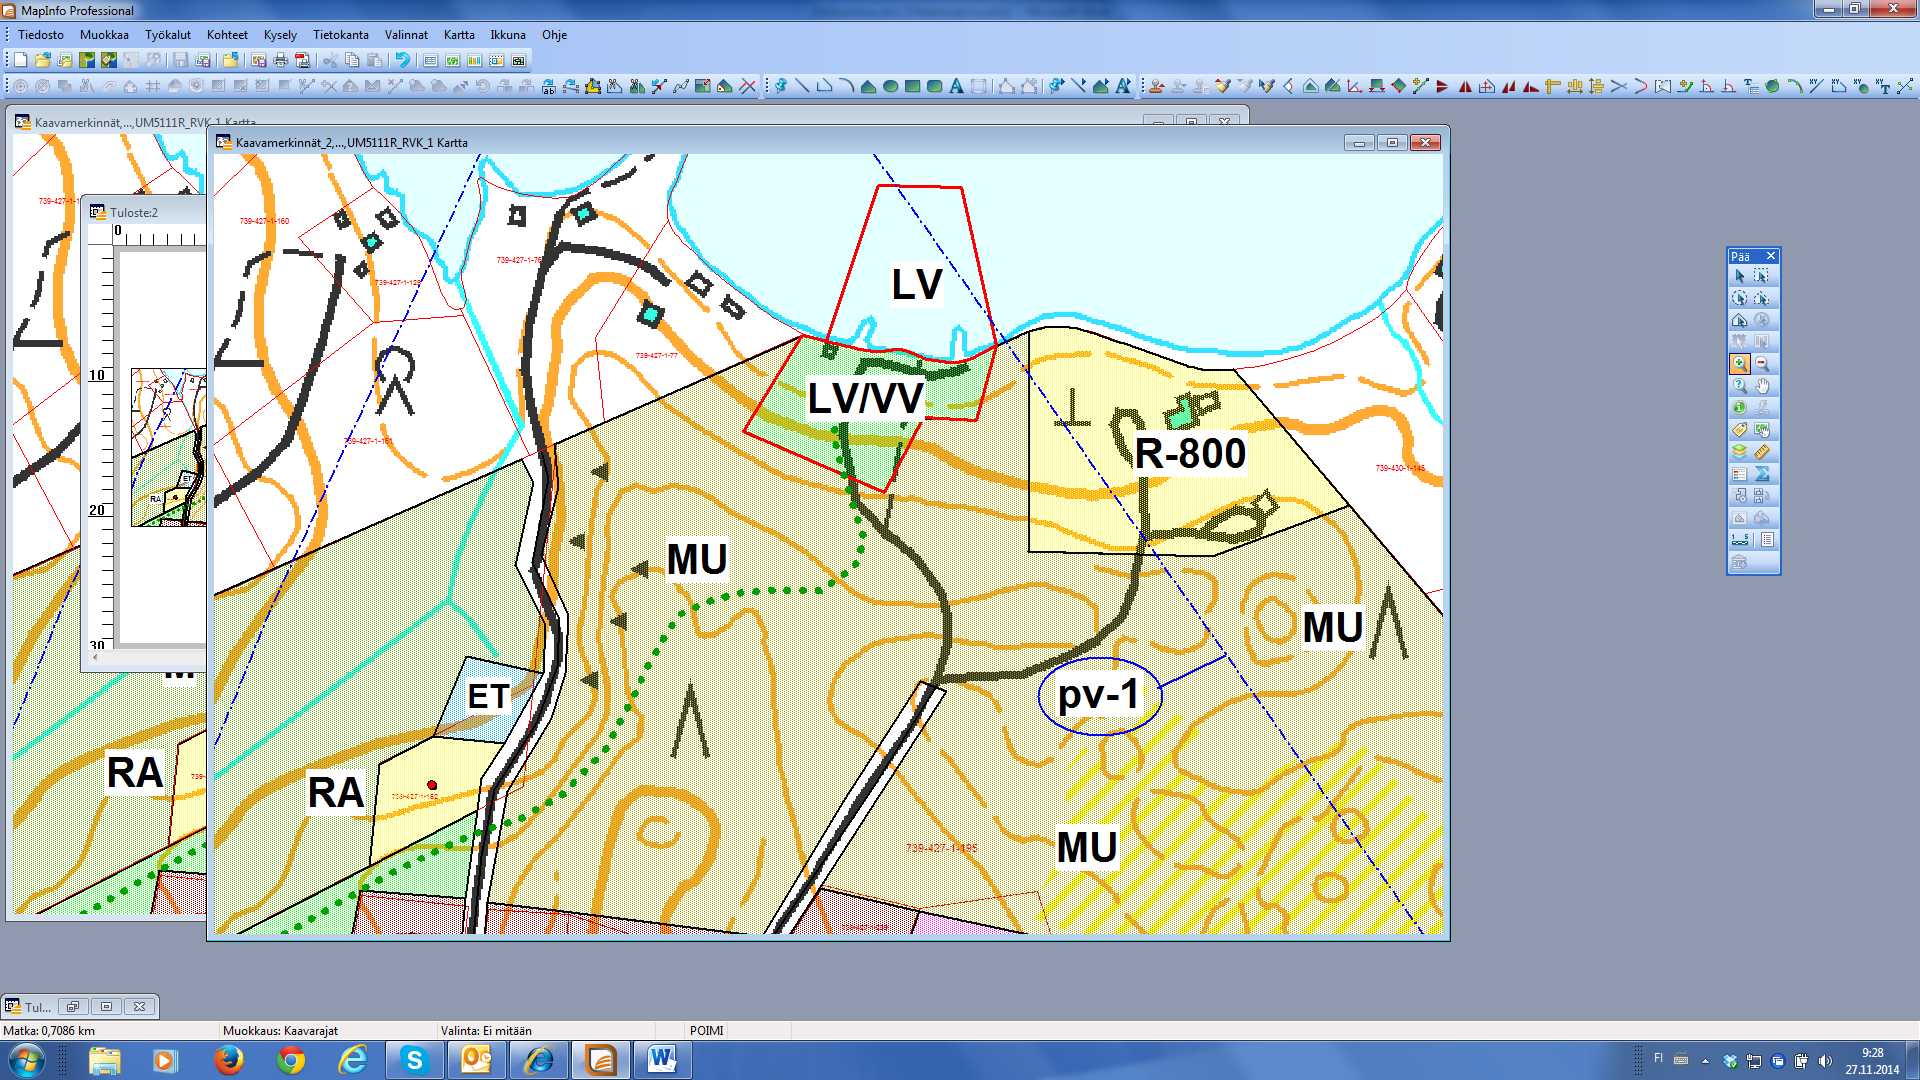Image resolution: width=1920 pixels, height=1080 pixels.
Task: Open the Ikkuna menu
Action: [508, 34]
